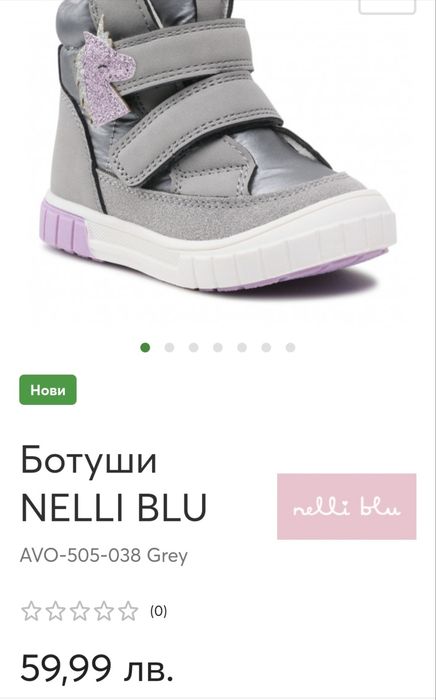Jump to the fifth carousel dot

242,347
